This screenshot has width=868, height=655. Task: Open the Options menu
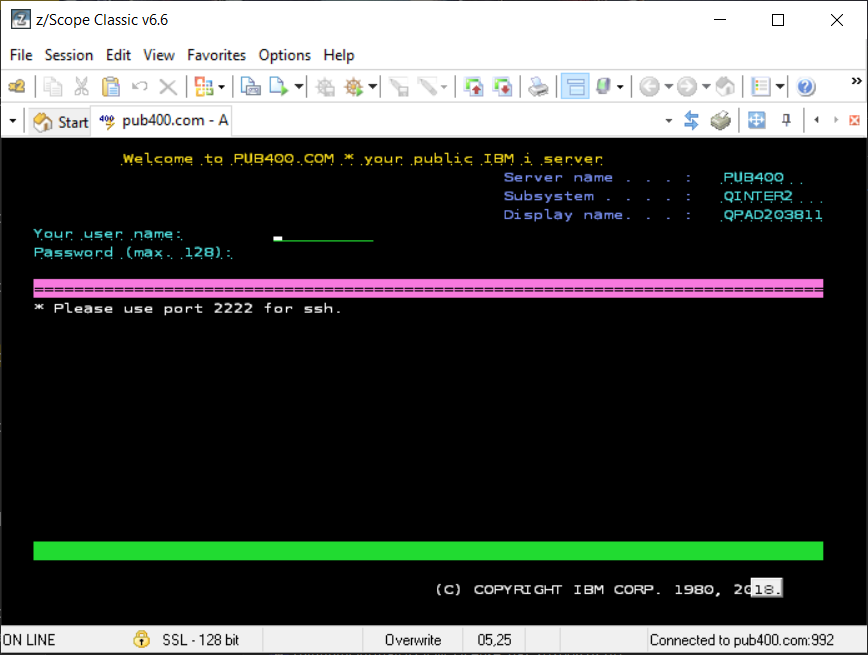tap(285, 55)
